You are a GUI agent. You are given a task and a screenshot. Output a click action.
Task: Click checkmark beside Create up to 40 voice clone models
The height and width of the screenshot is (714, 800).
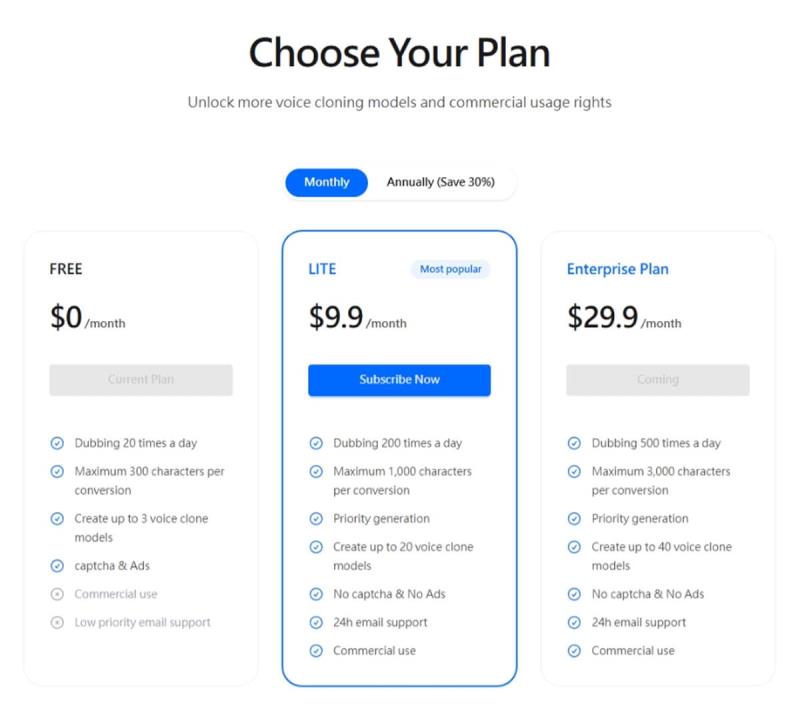click(574, 547)
